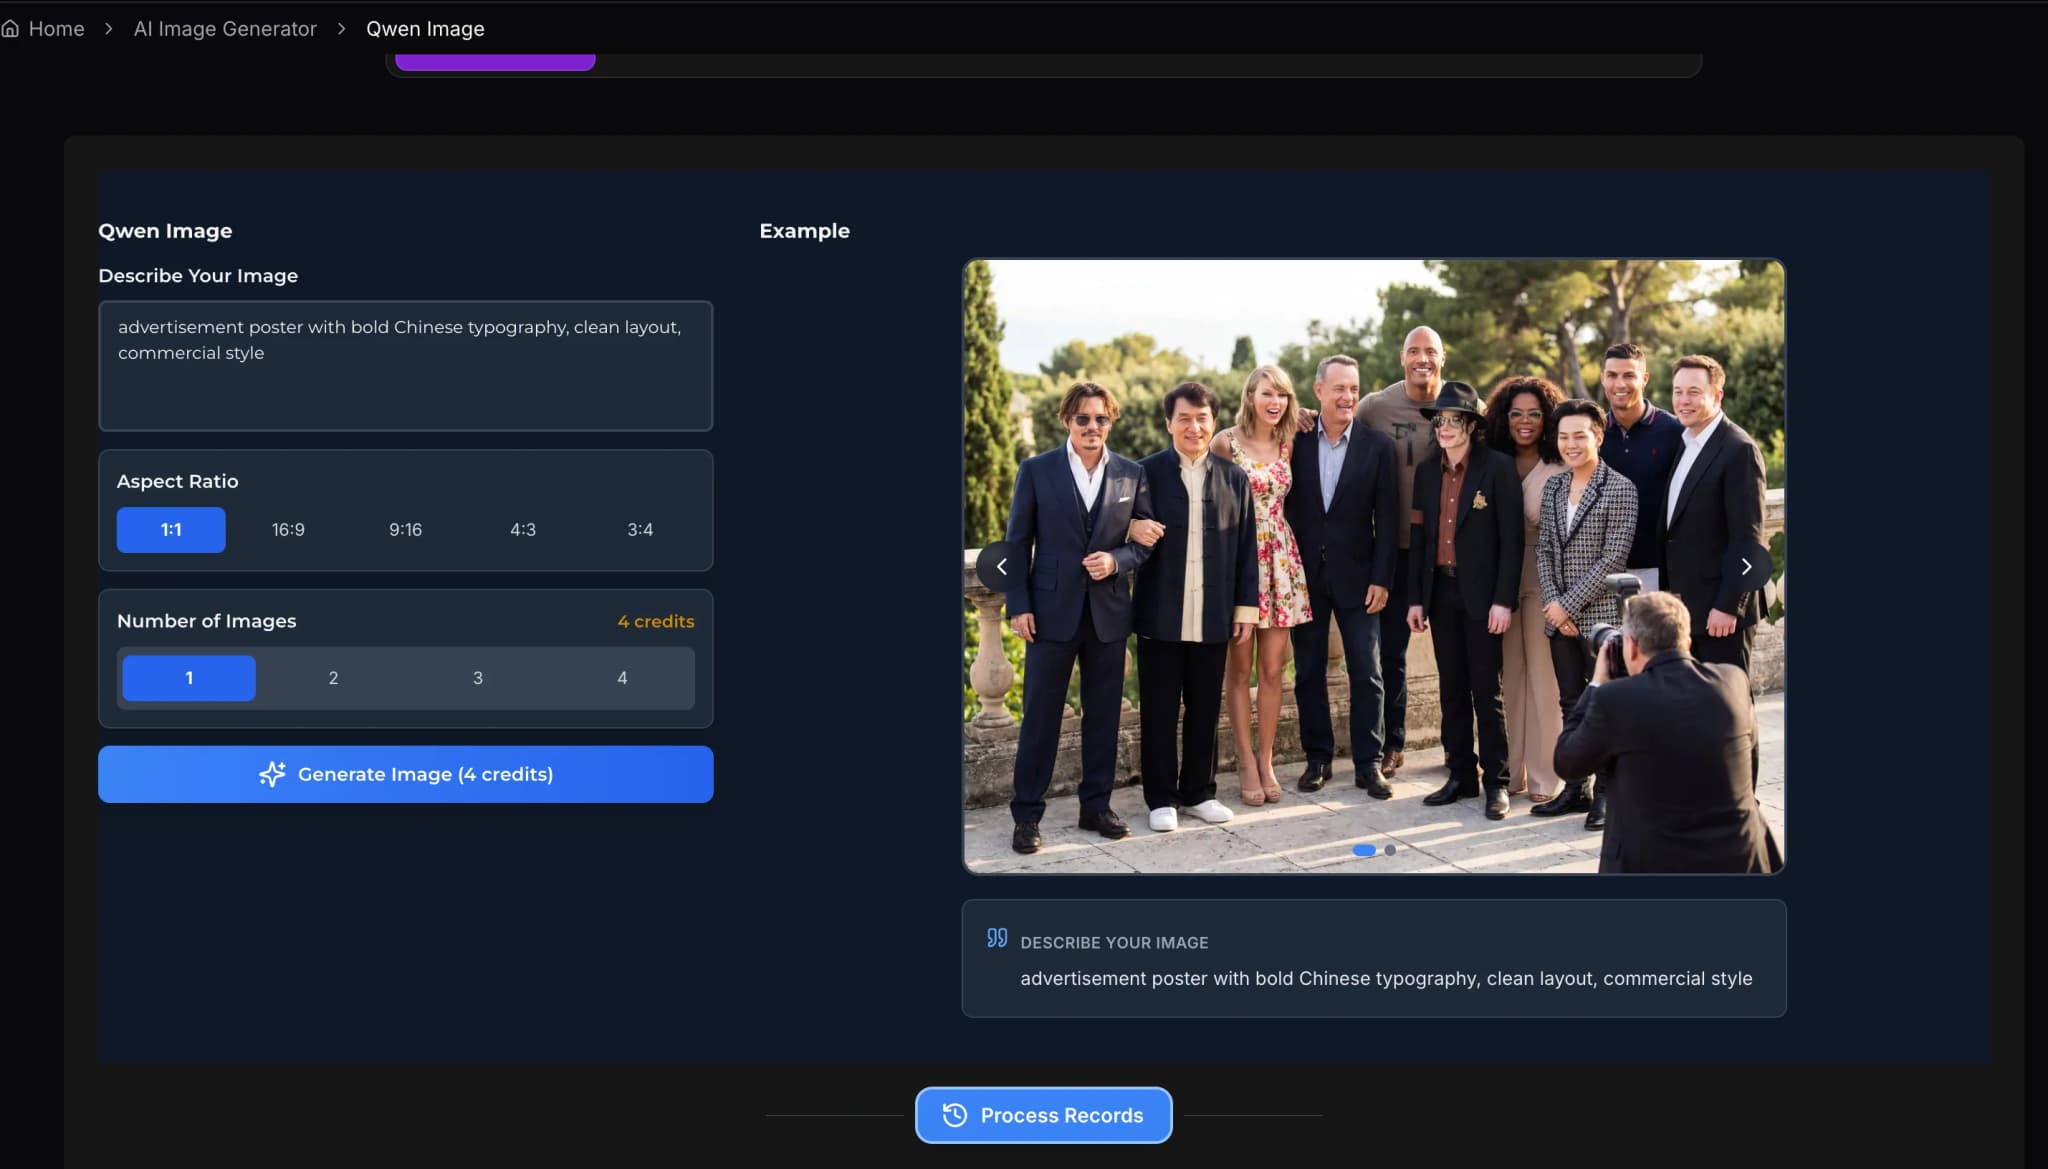Click the first carousel indicator dot
Image resolution: width=2048 pixels, height=1169 pixels.
pyautogui.click(x=1364, y=850)
